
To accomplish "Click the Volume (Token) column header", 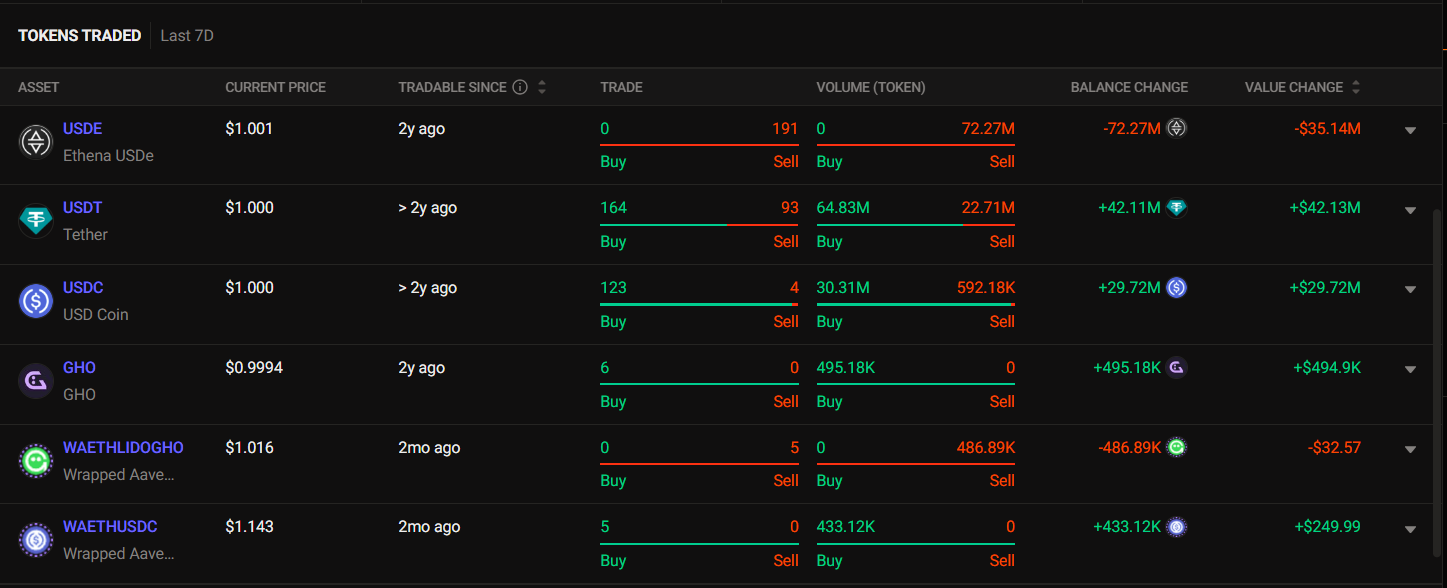I will 871,87.
